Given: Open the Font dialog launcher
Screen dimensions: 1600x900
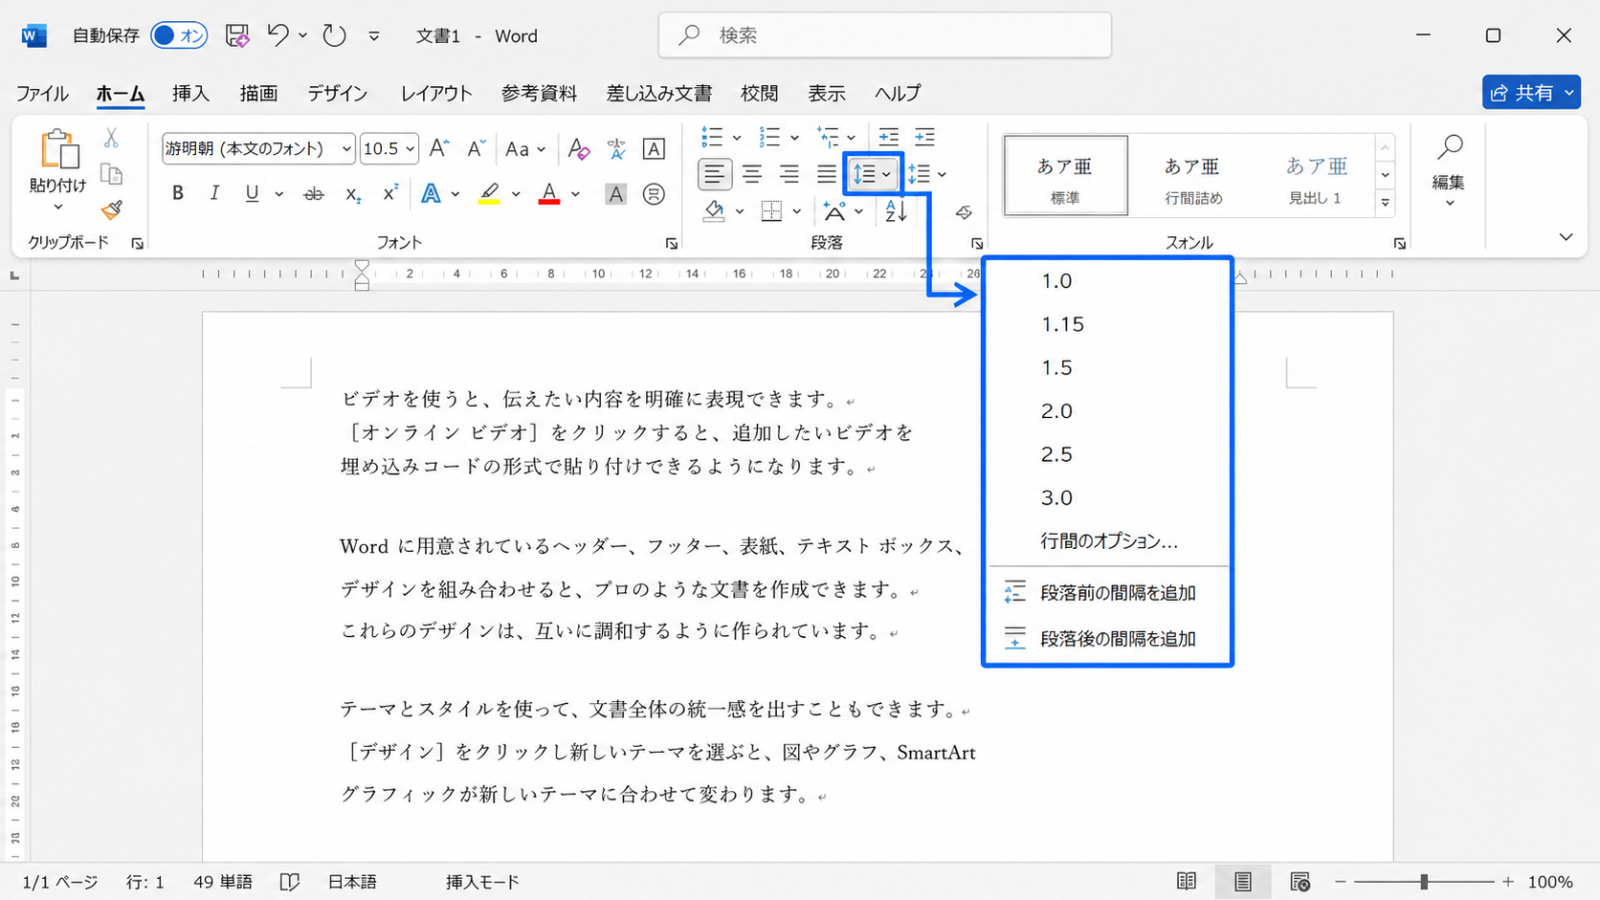Looking at the screenshot, I should 671,243.
